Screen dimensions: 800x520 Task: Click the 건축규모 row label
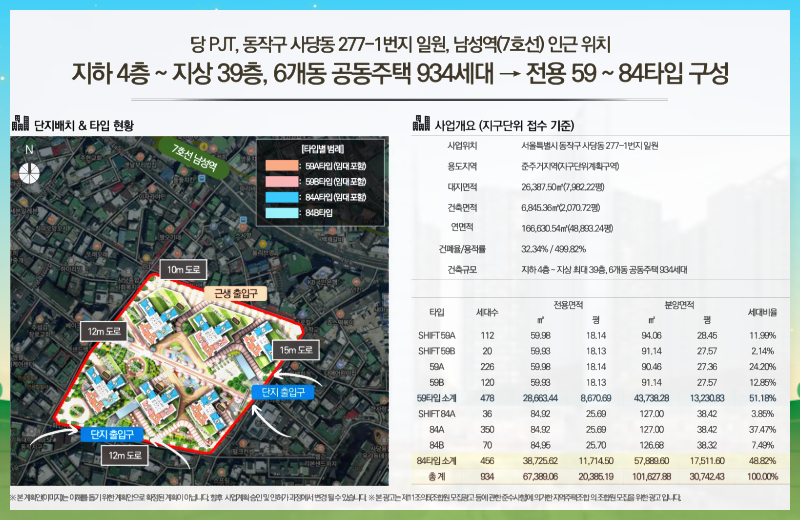tap(462, 269)
